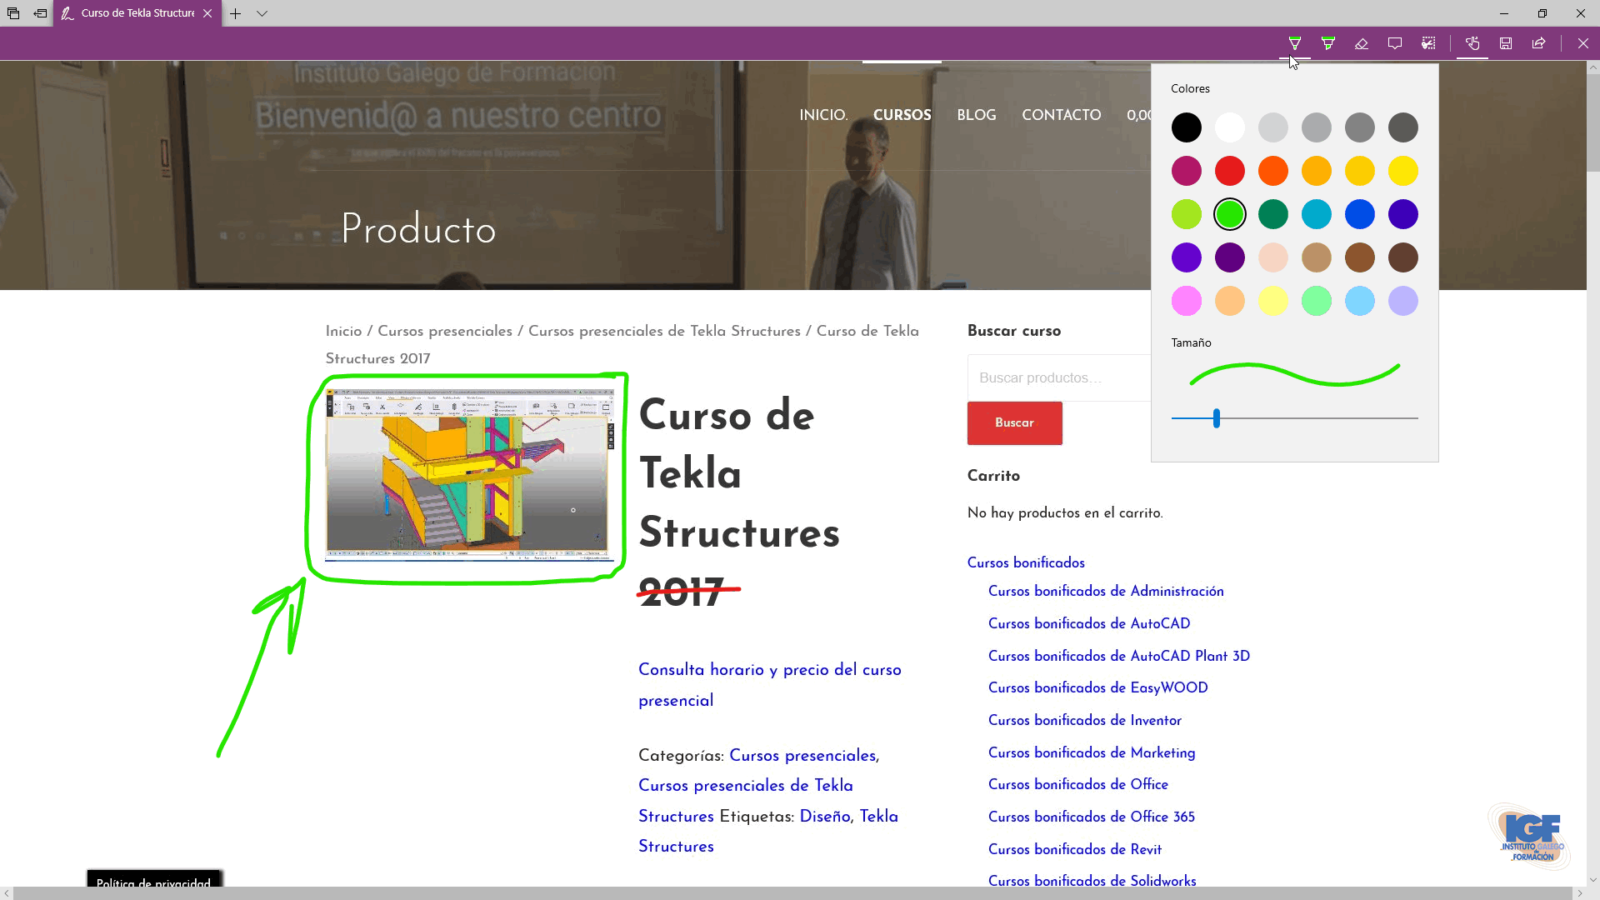The width and height of the screenshot is (1600, 900).
Task: Select the eraser tool
Action: 1361,43
